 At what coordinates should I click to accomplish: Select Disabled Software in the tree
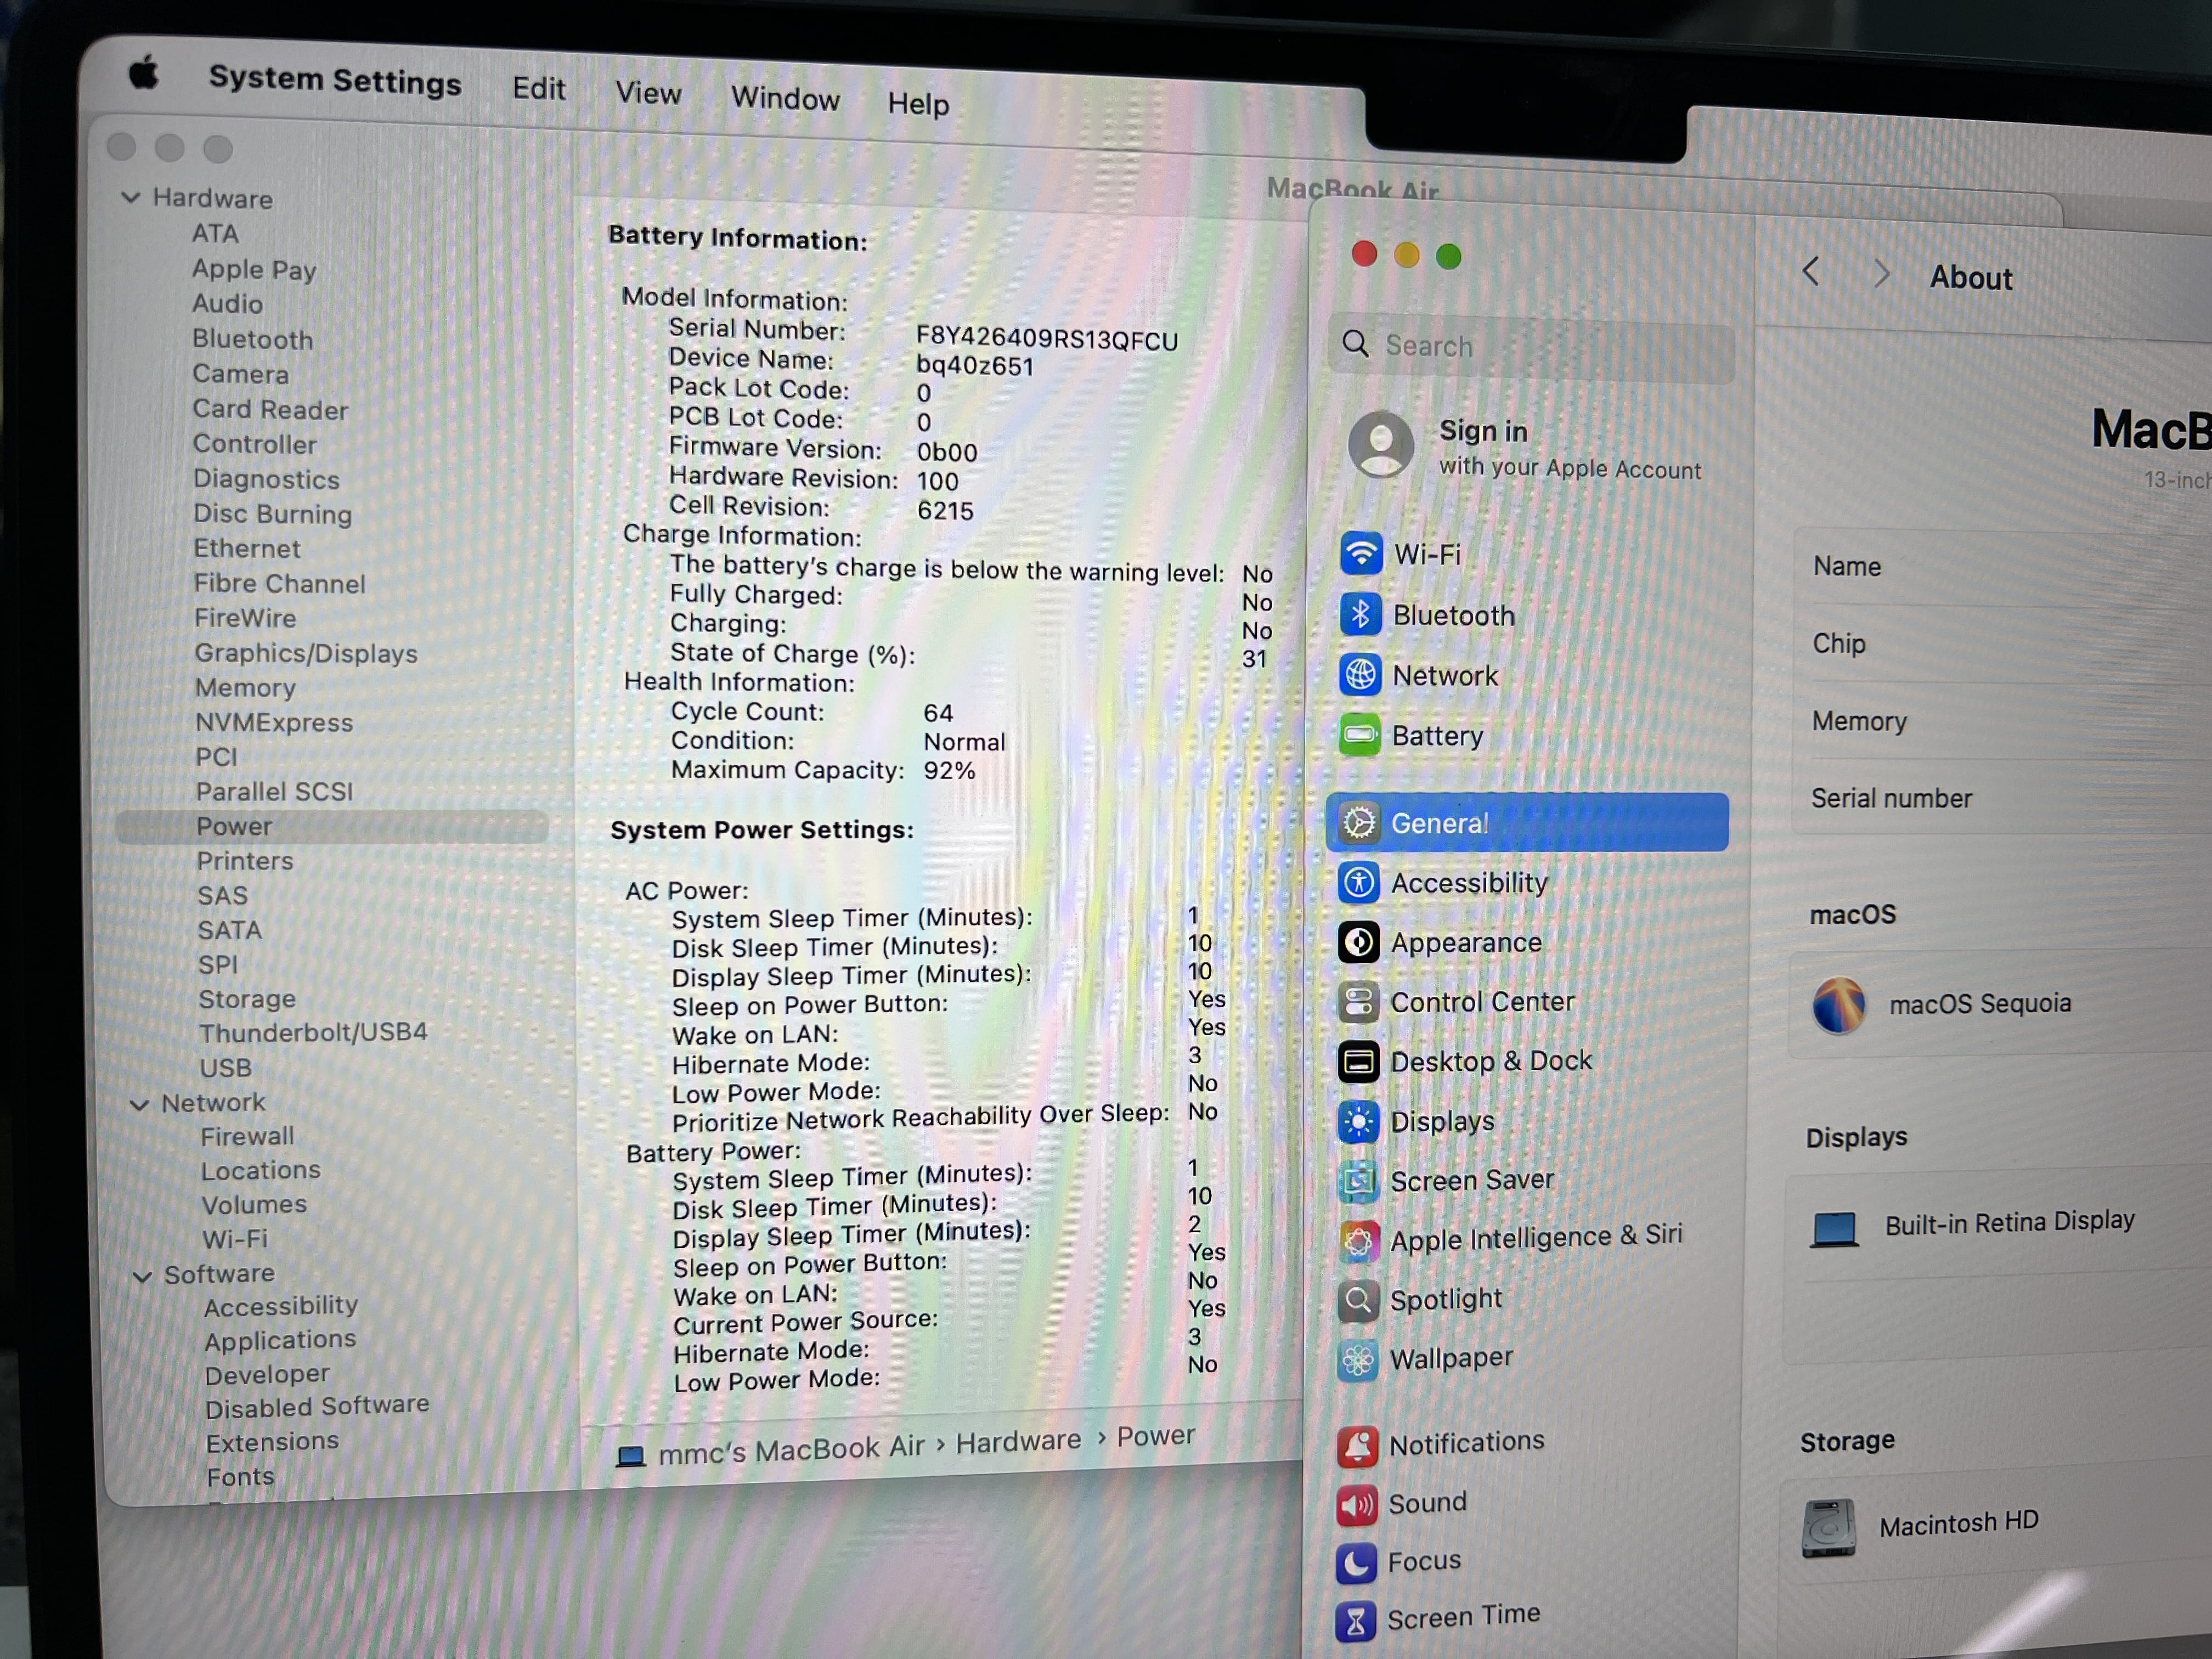[x=317, y=1406]
